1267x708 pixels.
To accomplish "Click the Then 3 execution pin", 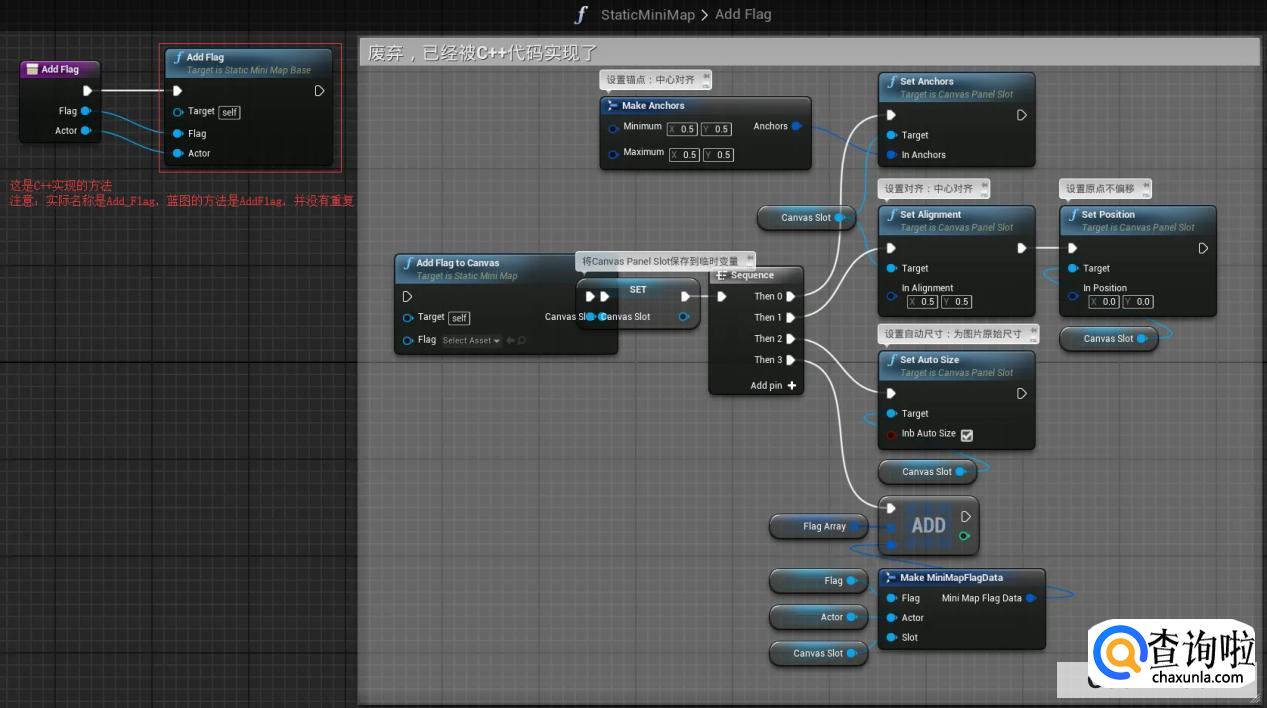I will [x=790, y=360].
